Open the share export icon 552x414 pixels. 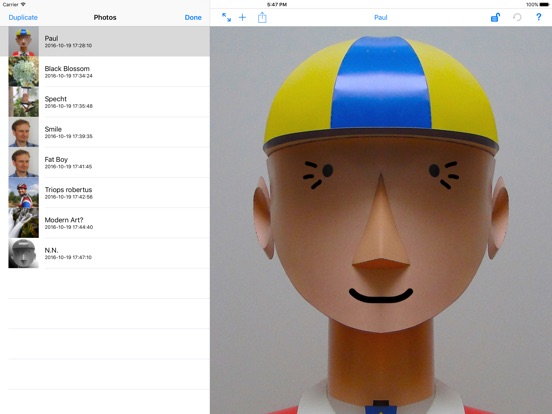coord(262,17)
